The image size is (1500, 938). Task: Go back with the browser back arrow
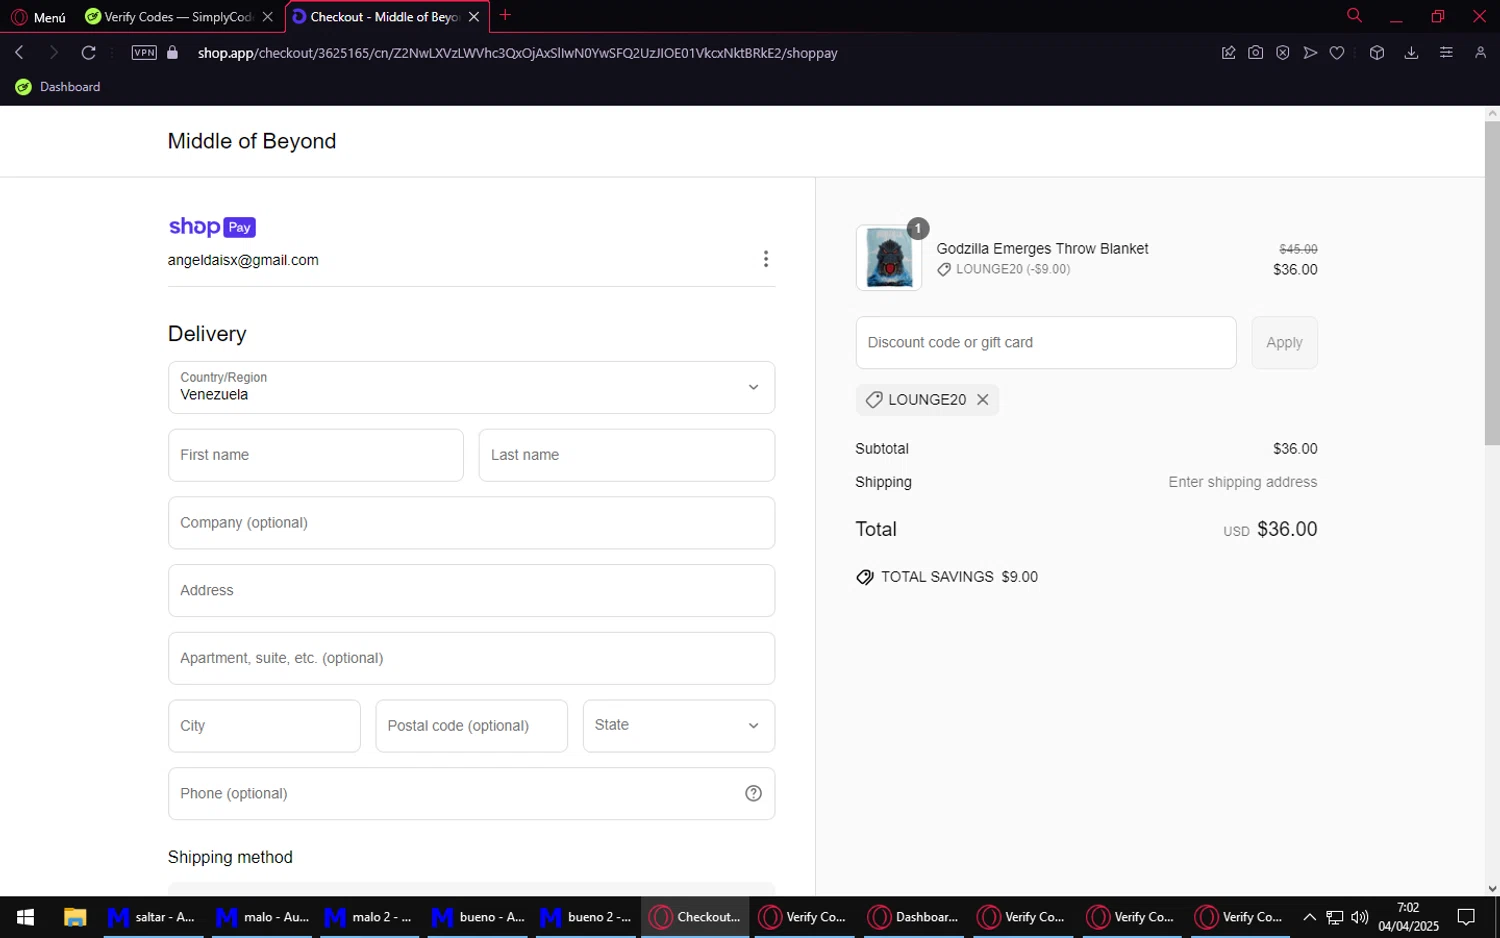click(x=19, y=53)
